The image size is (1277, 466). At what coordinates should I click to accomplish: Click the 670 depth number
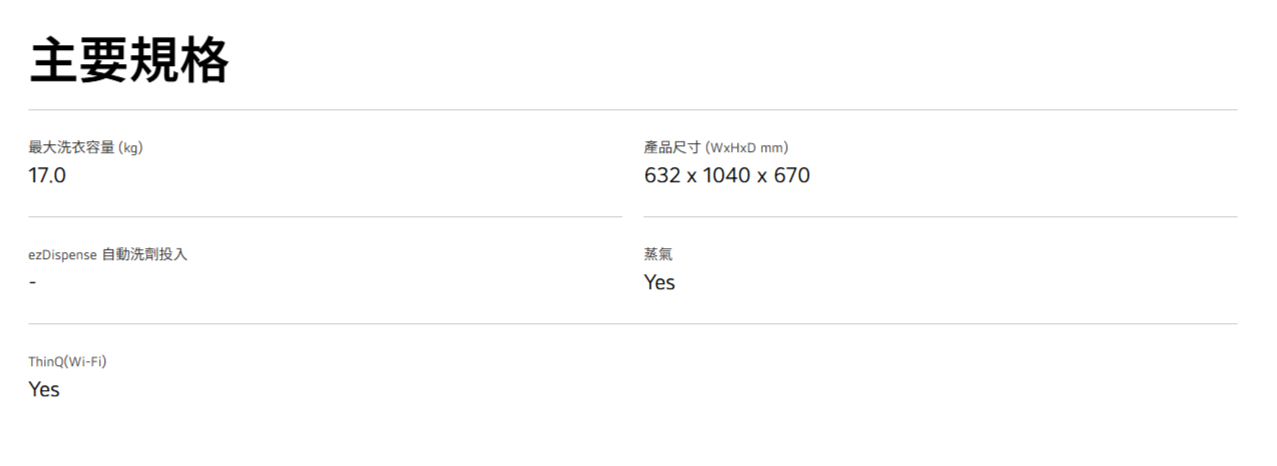[791, 176]
